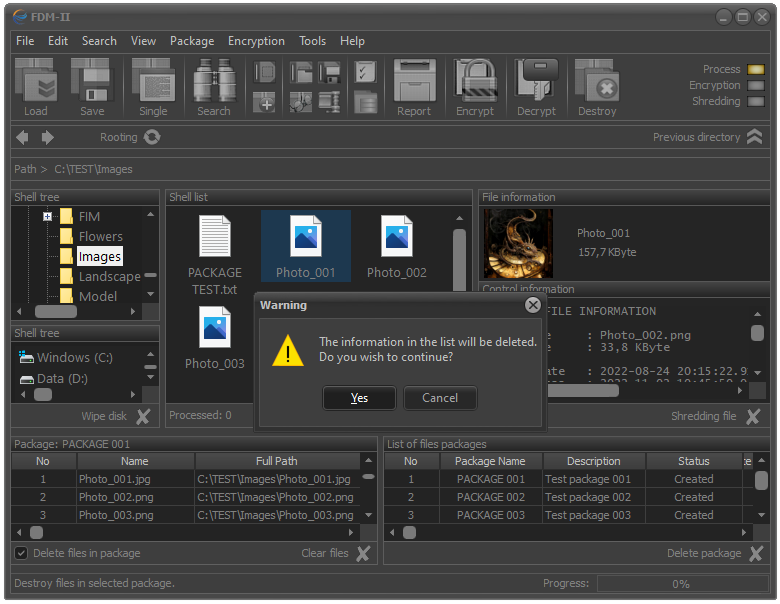The height and width of the screenshot is (604, 780).
Task: Open Search with the binoculars icon
Action: click(214, 81)
